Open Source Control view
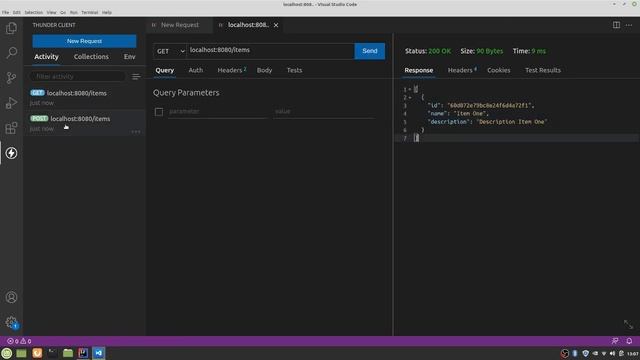Screen dimensions: 640x360 (x=11, y=78)
